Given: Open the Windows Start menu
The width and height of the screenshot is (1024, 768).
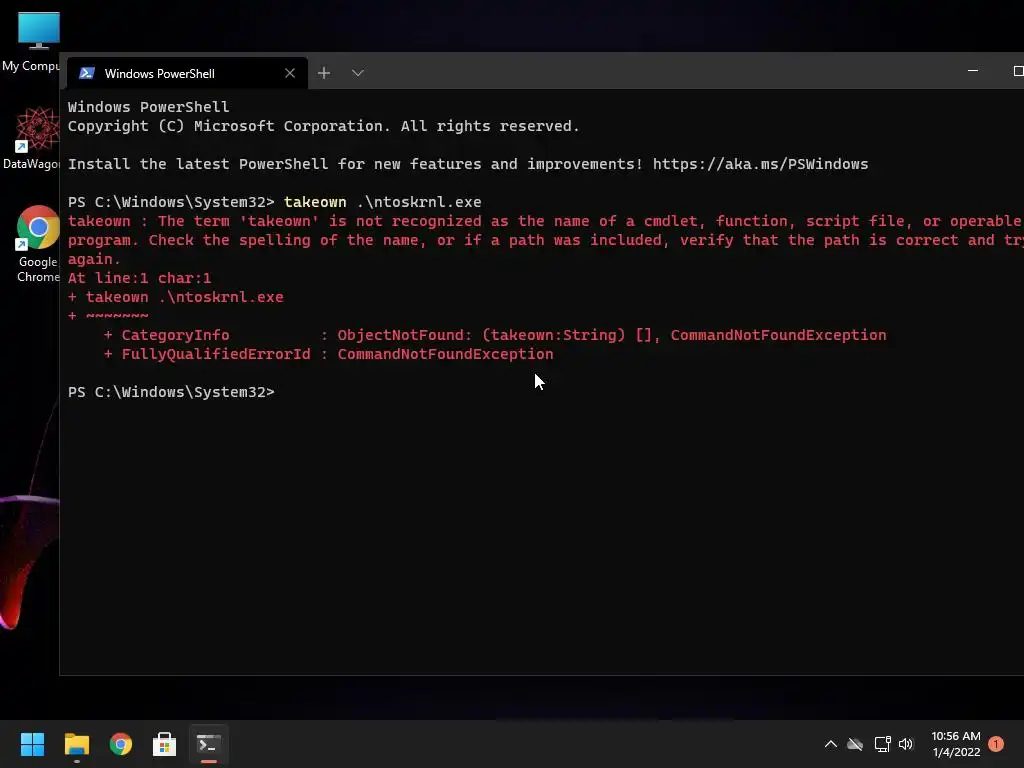Looking at the screenshot, I should (x=32, y=744).
